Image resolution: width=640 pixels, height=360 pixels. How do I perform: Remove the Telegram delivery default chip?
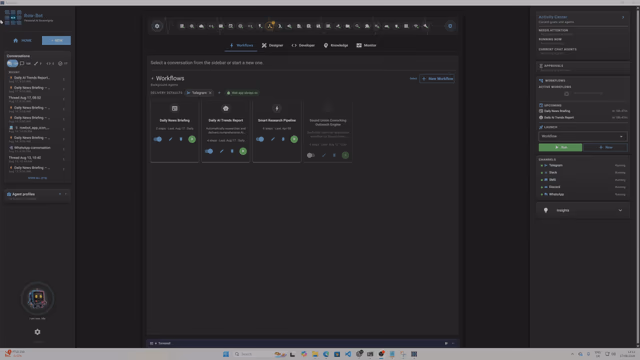pos(210,93)
